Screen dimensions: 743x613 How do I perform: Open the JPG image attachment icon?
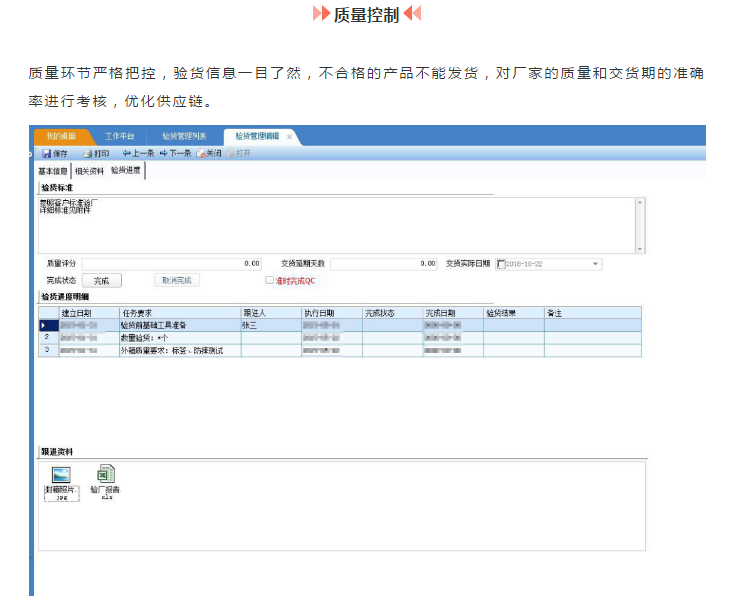tap(61, 475)
